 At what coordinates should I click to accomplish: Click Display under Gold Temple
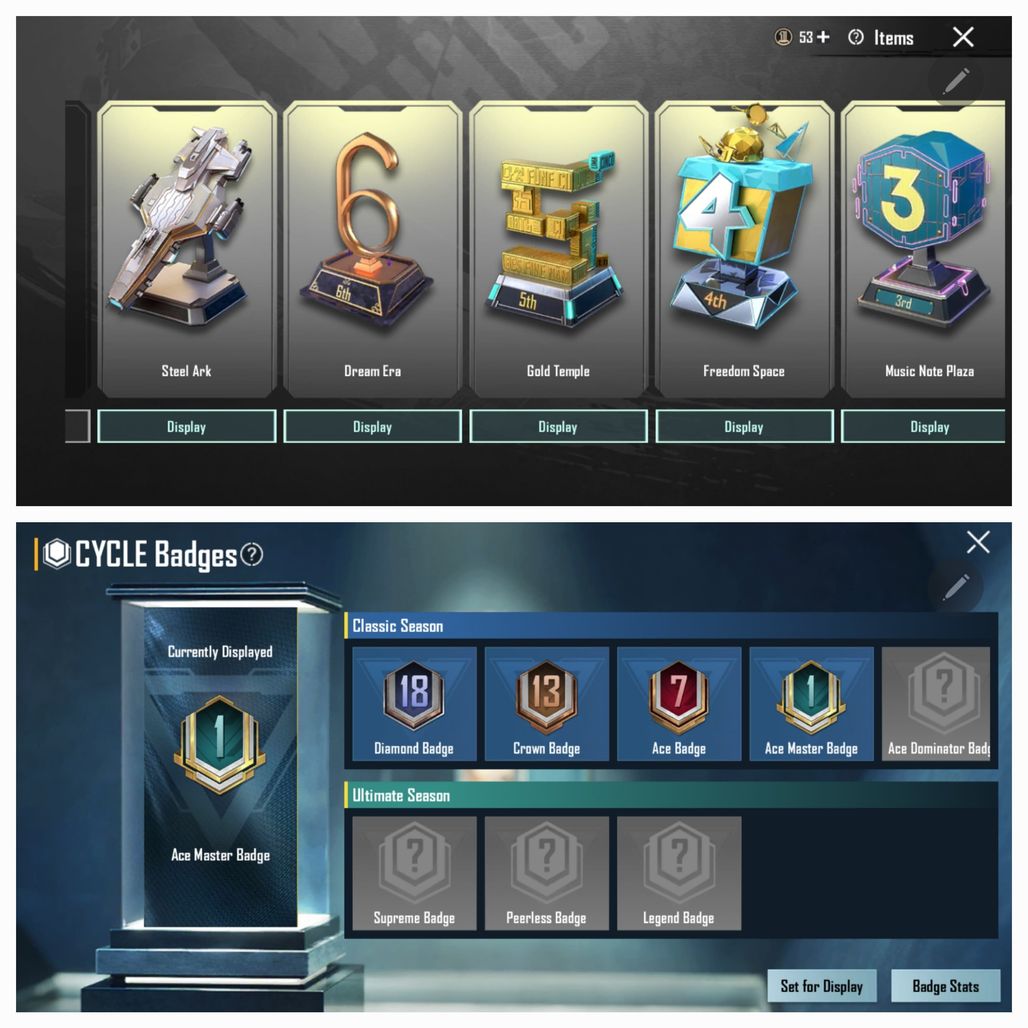558,427
